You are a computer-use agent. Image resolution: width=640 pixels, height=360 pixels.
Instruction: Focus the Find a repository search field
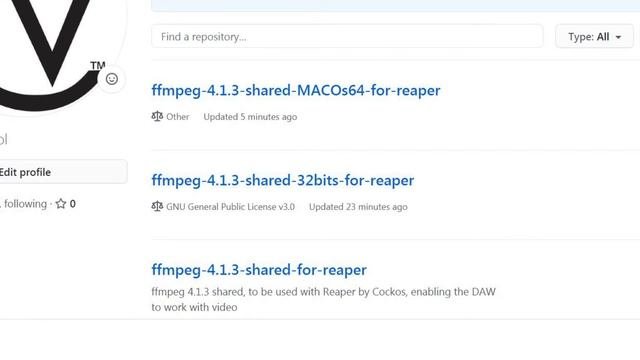347,36
